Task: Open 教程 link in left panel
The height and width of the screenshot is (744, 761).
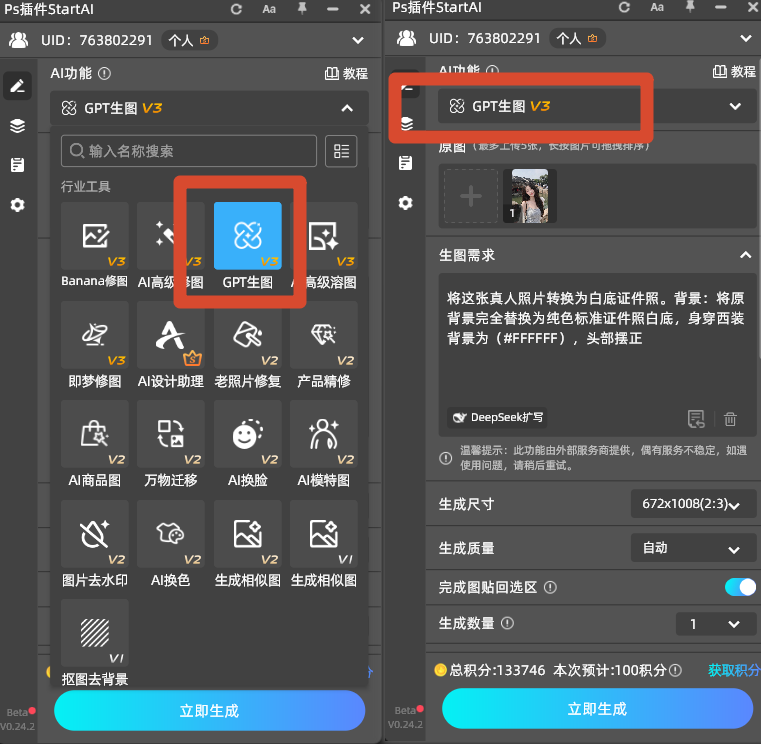Action: (x=347, y=73)
